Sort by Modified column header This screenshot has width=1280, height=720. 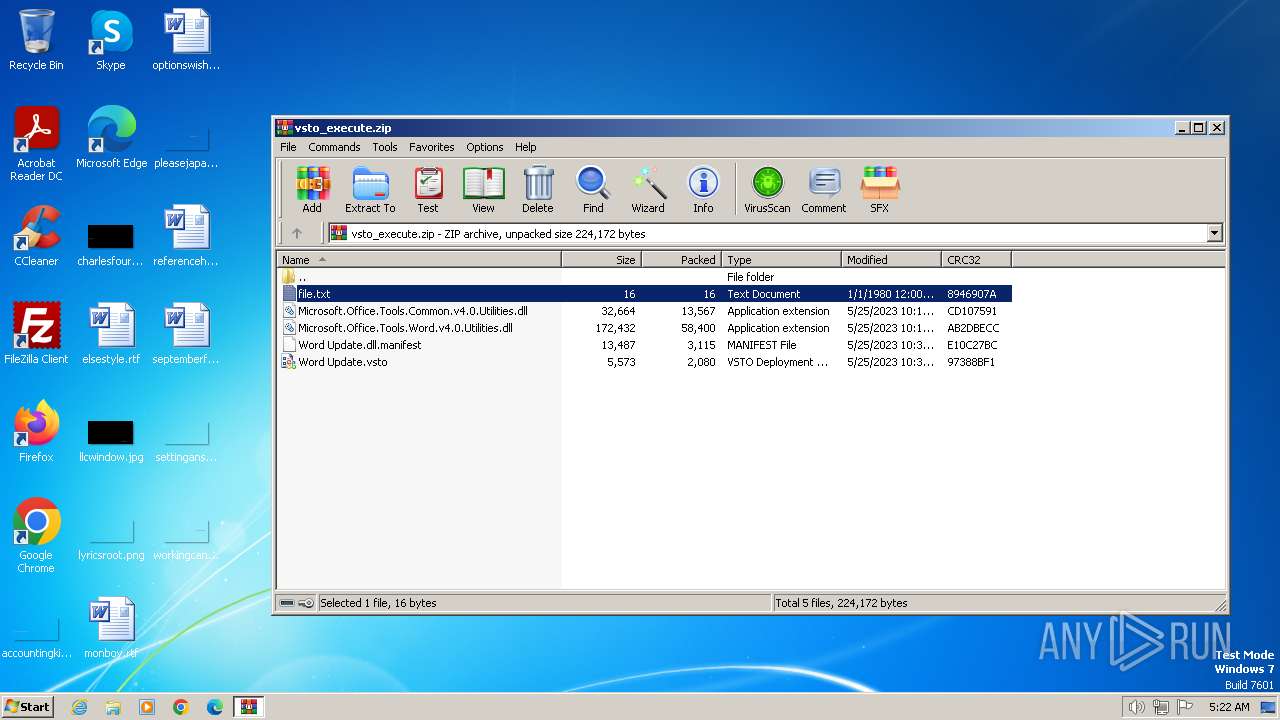[x=891, y=259]
